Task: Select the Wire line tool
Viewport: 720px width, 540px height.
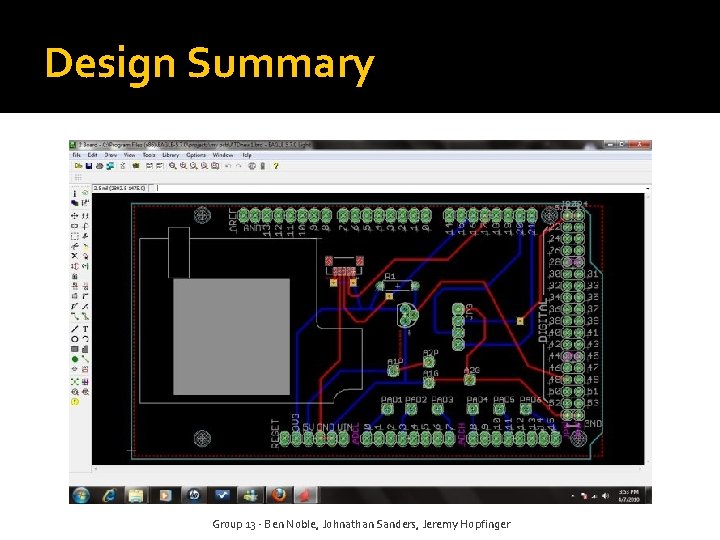Action: pos(74,329)
